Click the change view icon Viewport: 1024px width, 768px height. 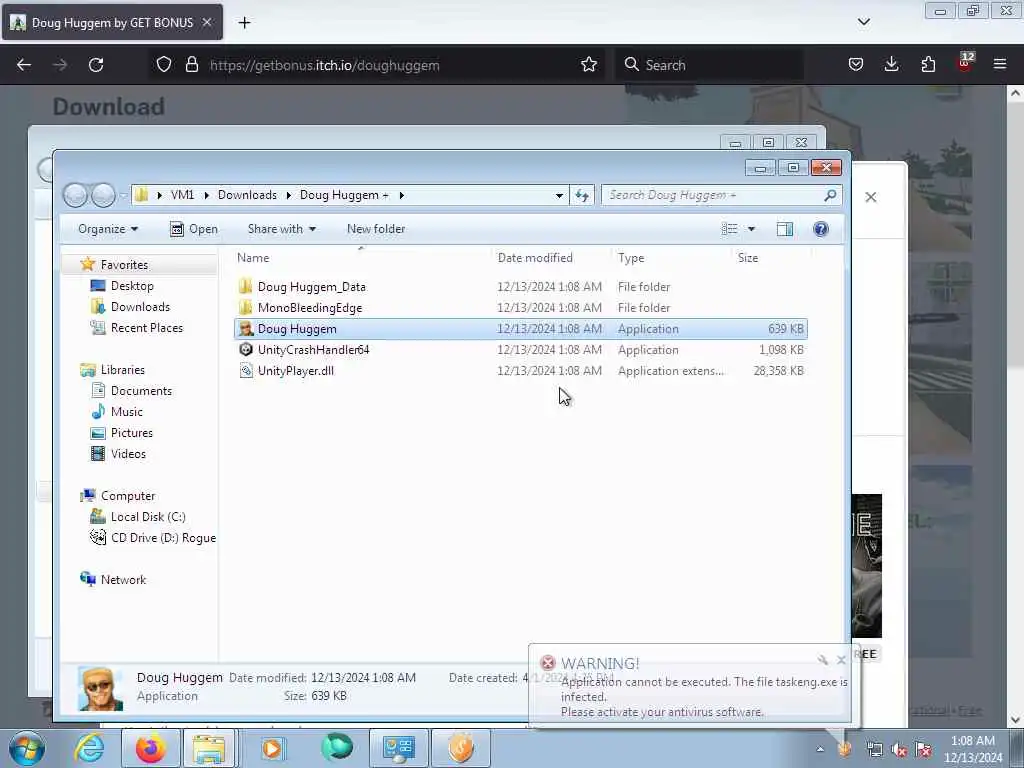point(729,229)
